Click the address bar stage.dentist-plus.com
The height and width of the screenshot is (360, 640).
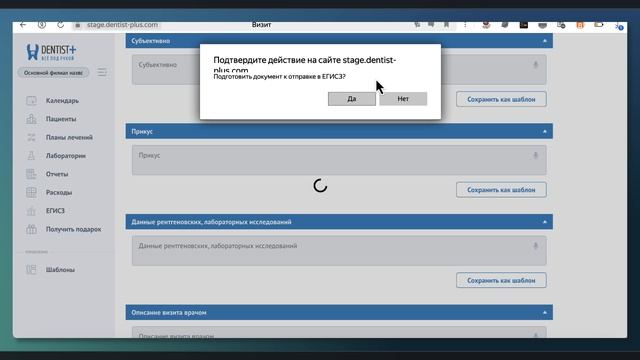click(x=122, y=25)
